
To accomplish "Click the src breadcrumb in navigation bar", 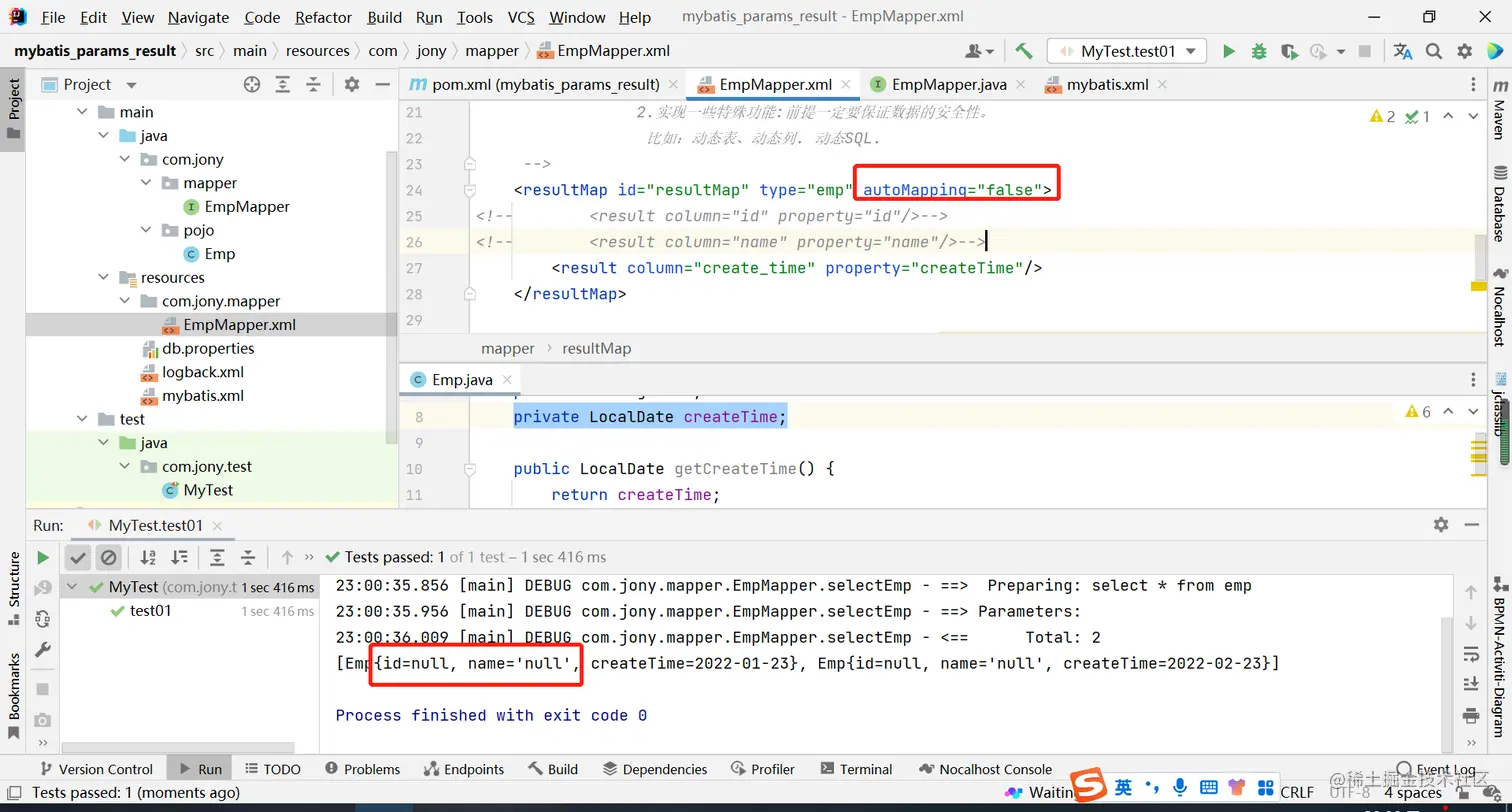I will [x=204, y=51].
